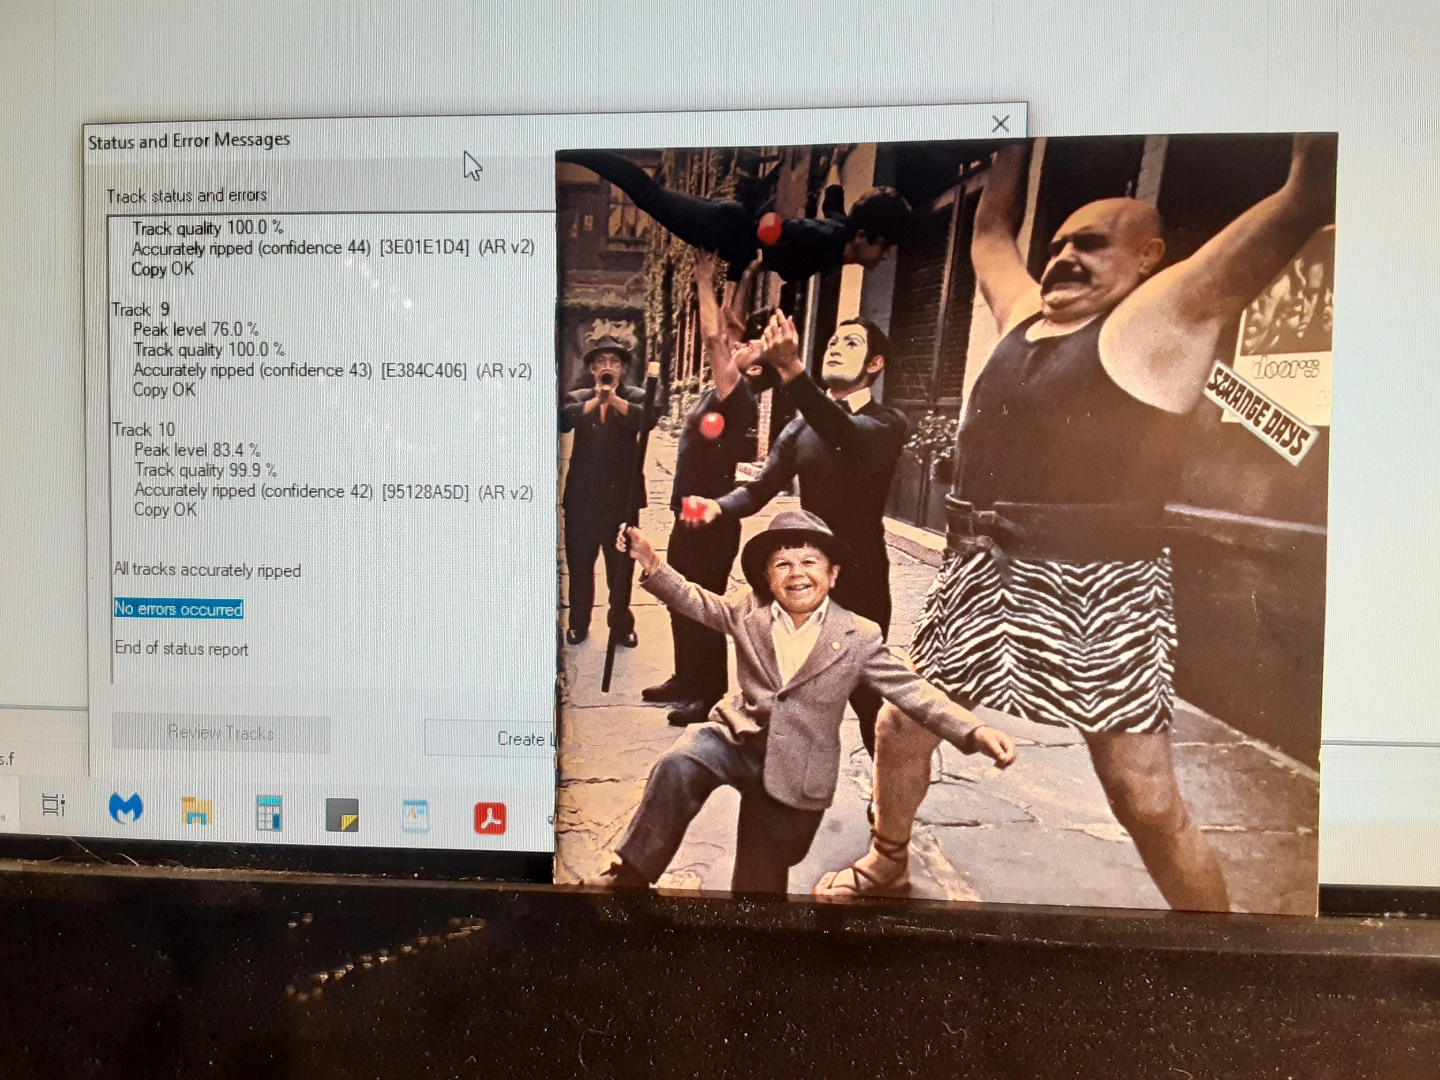
Task: Click the confidence 42 accurately ripped line
Action: [333, 491]
